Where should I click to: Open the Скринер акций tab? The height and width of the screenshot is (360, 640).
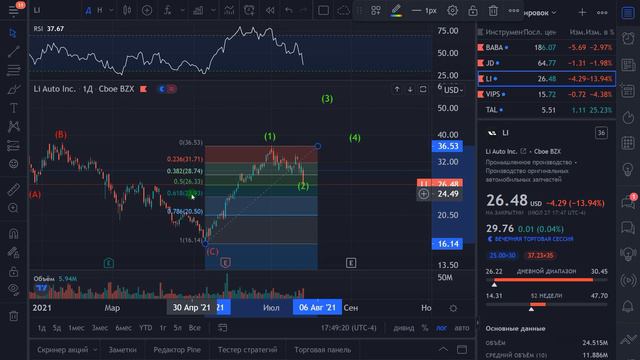[62, 350]
